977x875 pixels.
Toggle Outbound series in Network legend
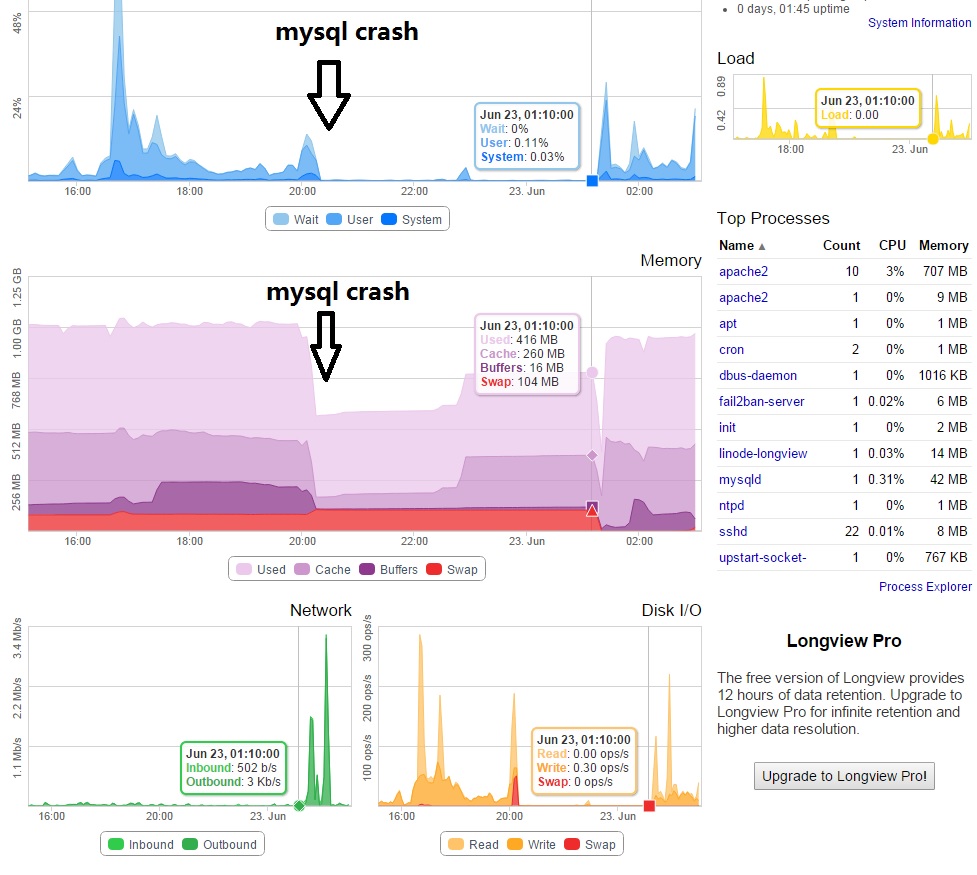point(219,844)
